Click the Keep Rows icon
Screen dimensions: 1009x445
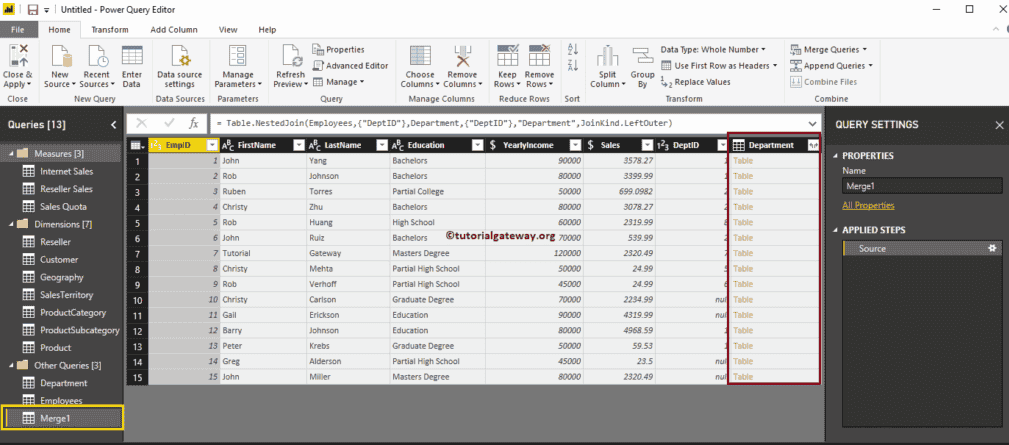click(508, 57)
